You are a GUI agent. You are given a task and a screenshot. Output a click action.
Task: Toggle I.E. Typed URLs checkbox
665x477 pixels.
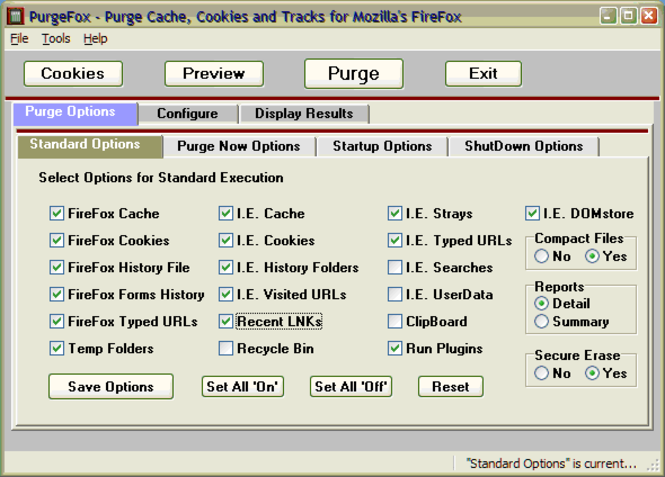coord(395,240)
